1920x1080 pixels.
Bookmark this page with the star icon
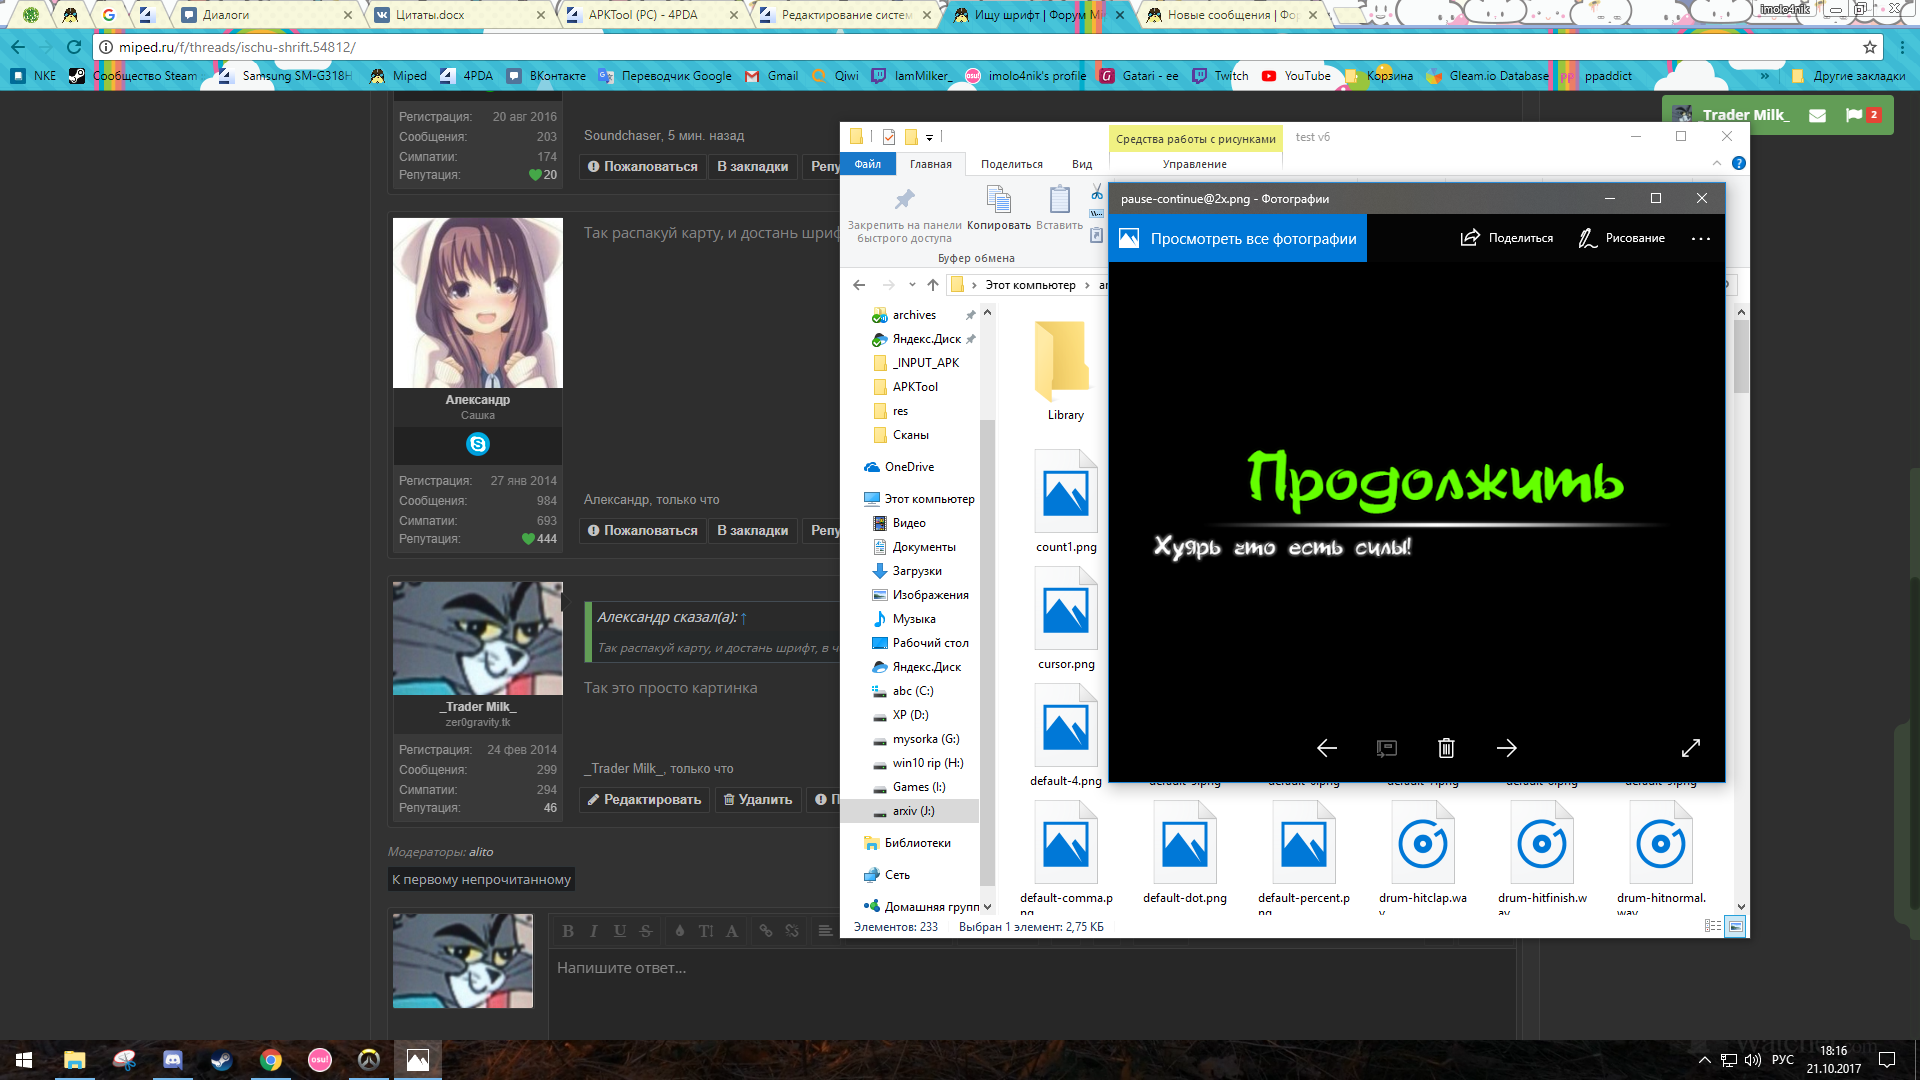point(1869,47)
